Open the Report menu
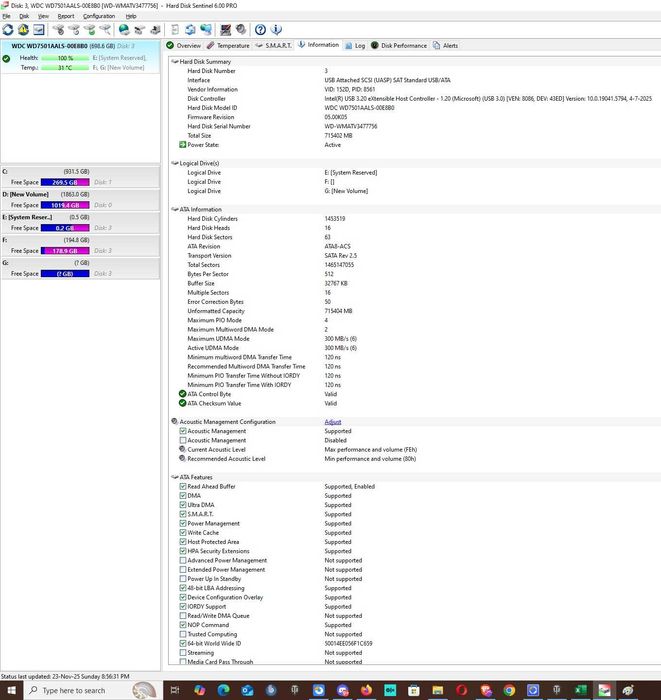 [66, 16]
